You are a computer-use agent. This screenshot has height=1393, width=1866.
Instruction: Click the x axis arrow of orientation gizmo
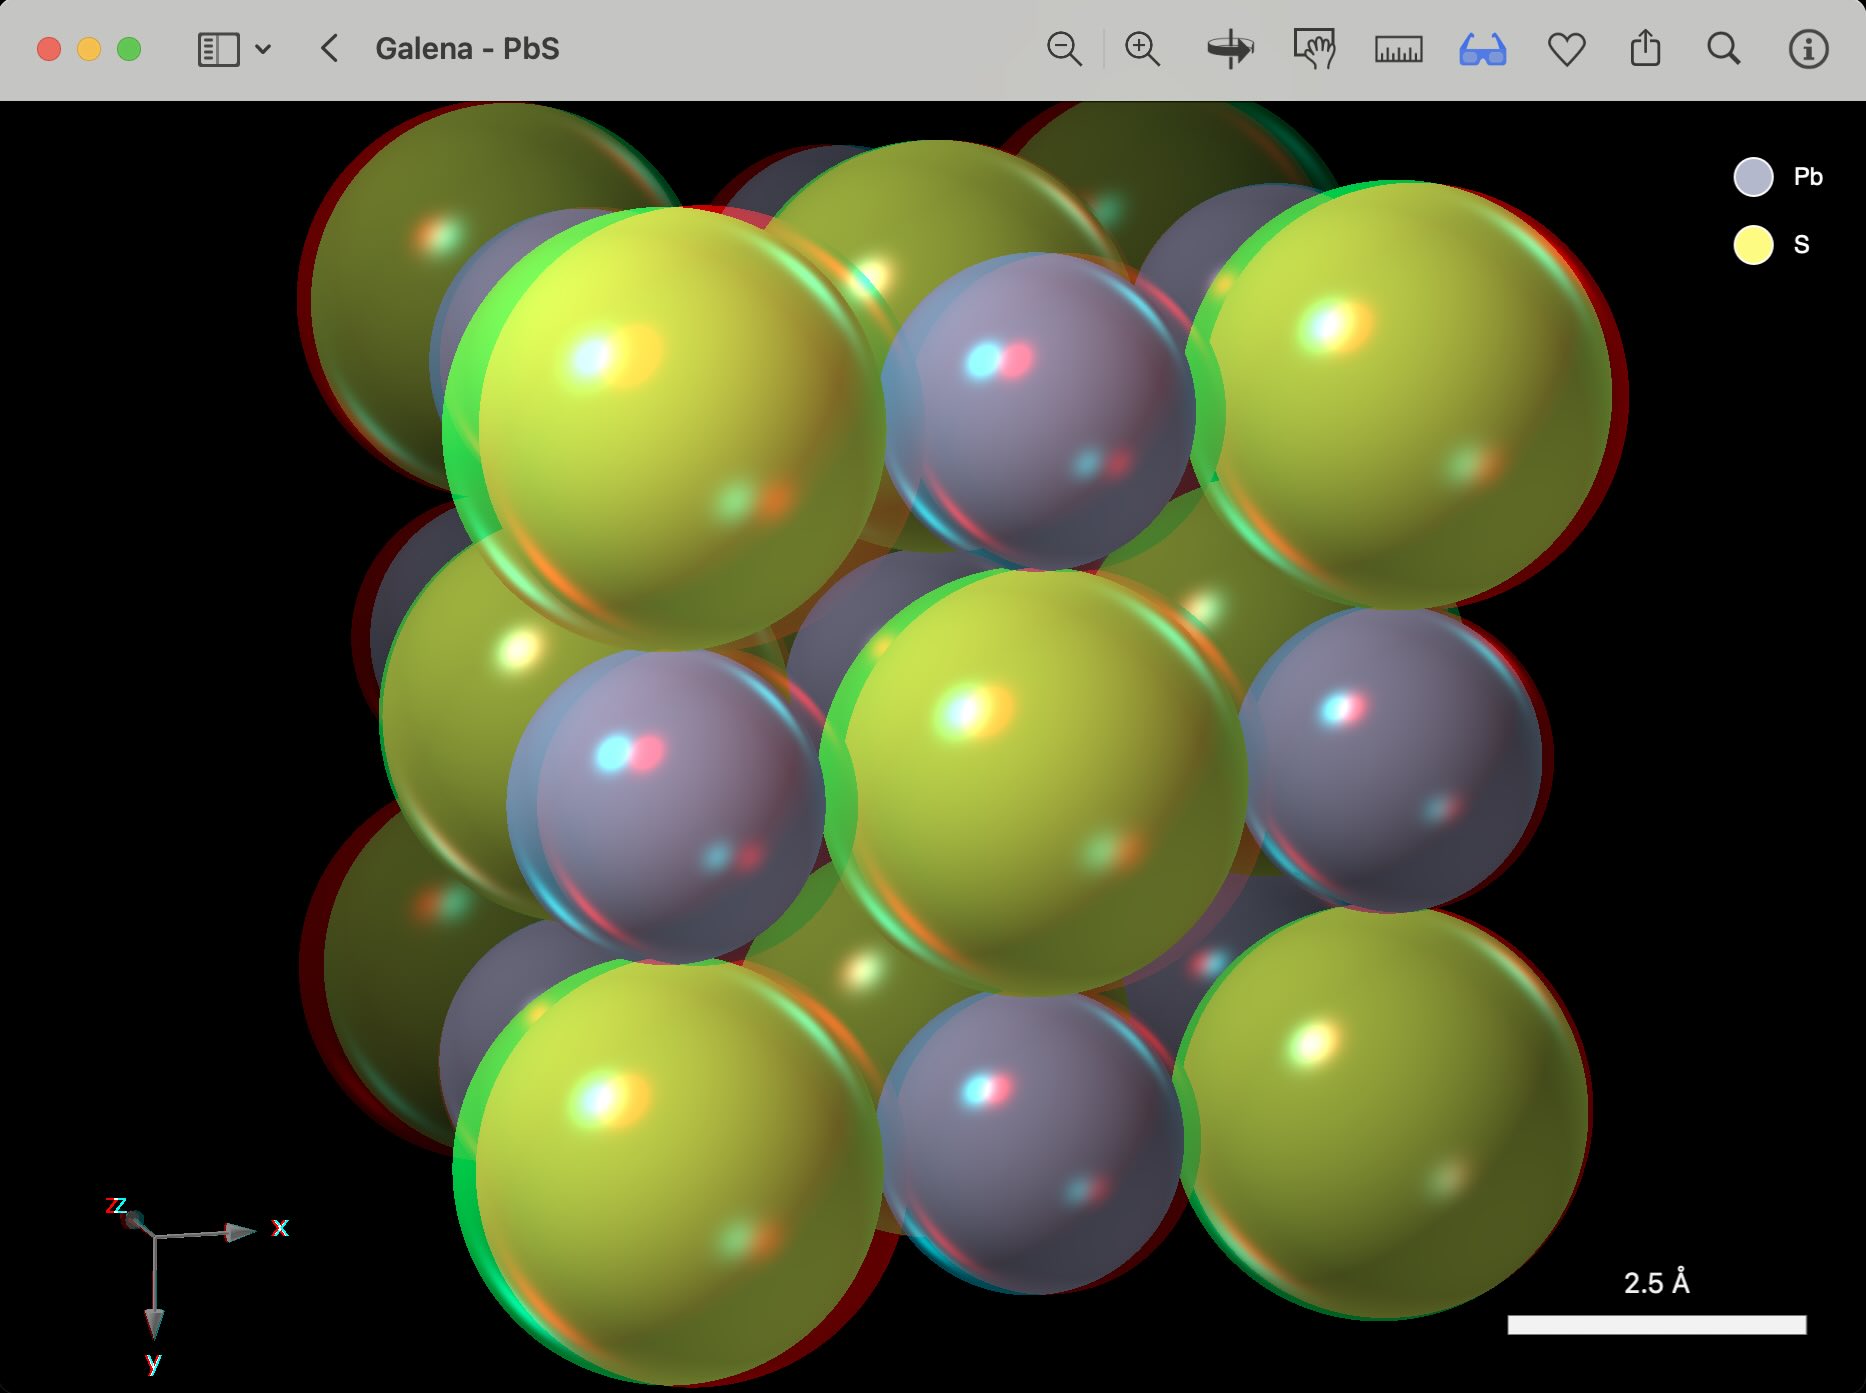(240, 1232)
